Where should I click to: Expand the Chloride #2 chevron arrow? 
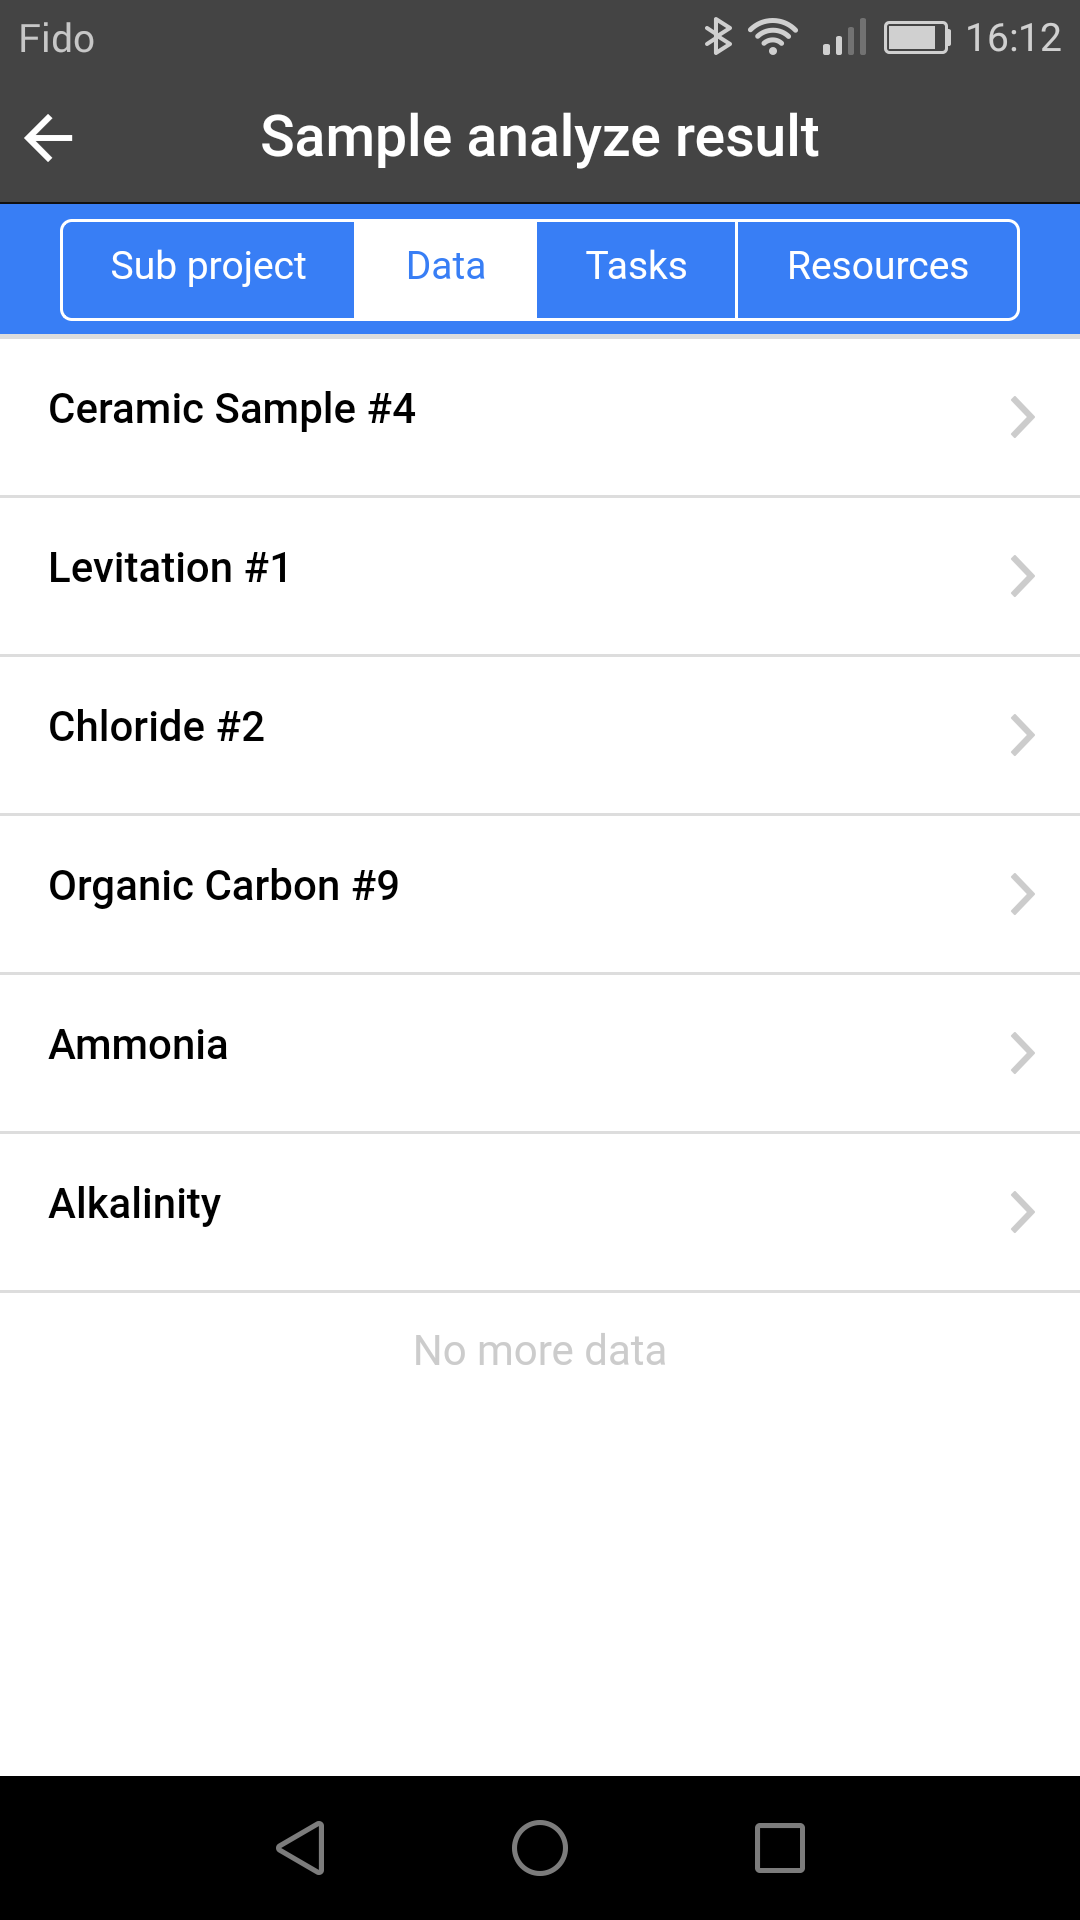(1022, 735)
